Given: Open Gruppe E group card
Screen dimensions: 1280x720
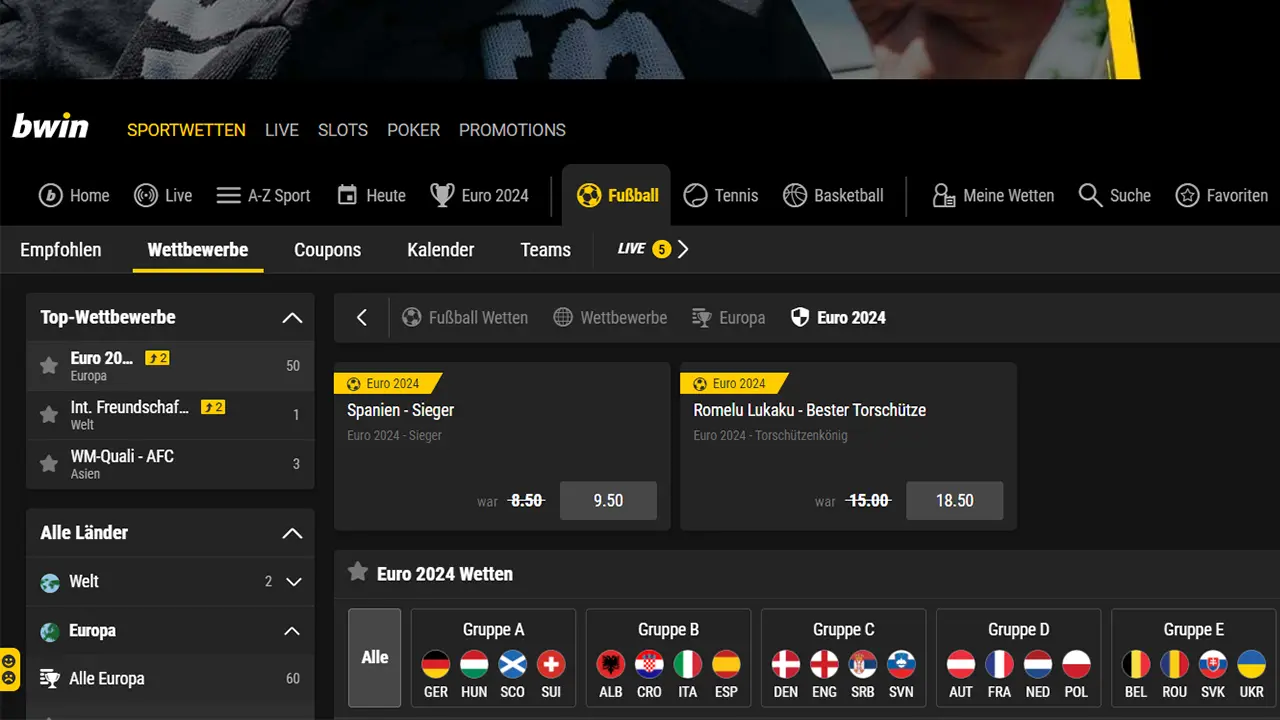Looking at the screenshot, I should coord(1193,658).
